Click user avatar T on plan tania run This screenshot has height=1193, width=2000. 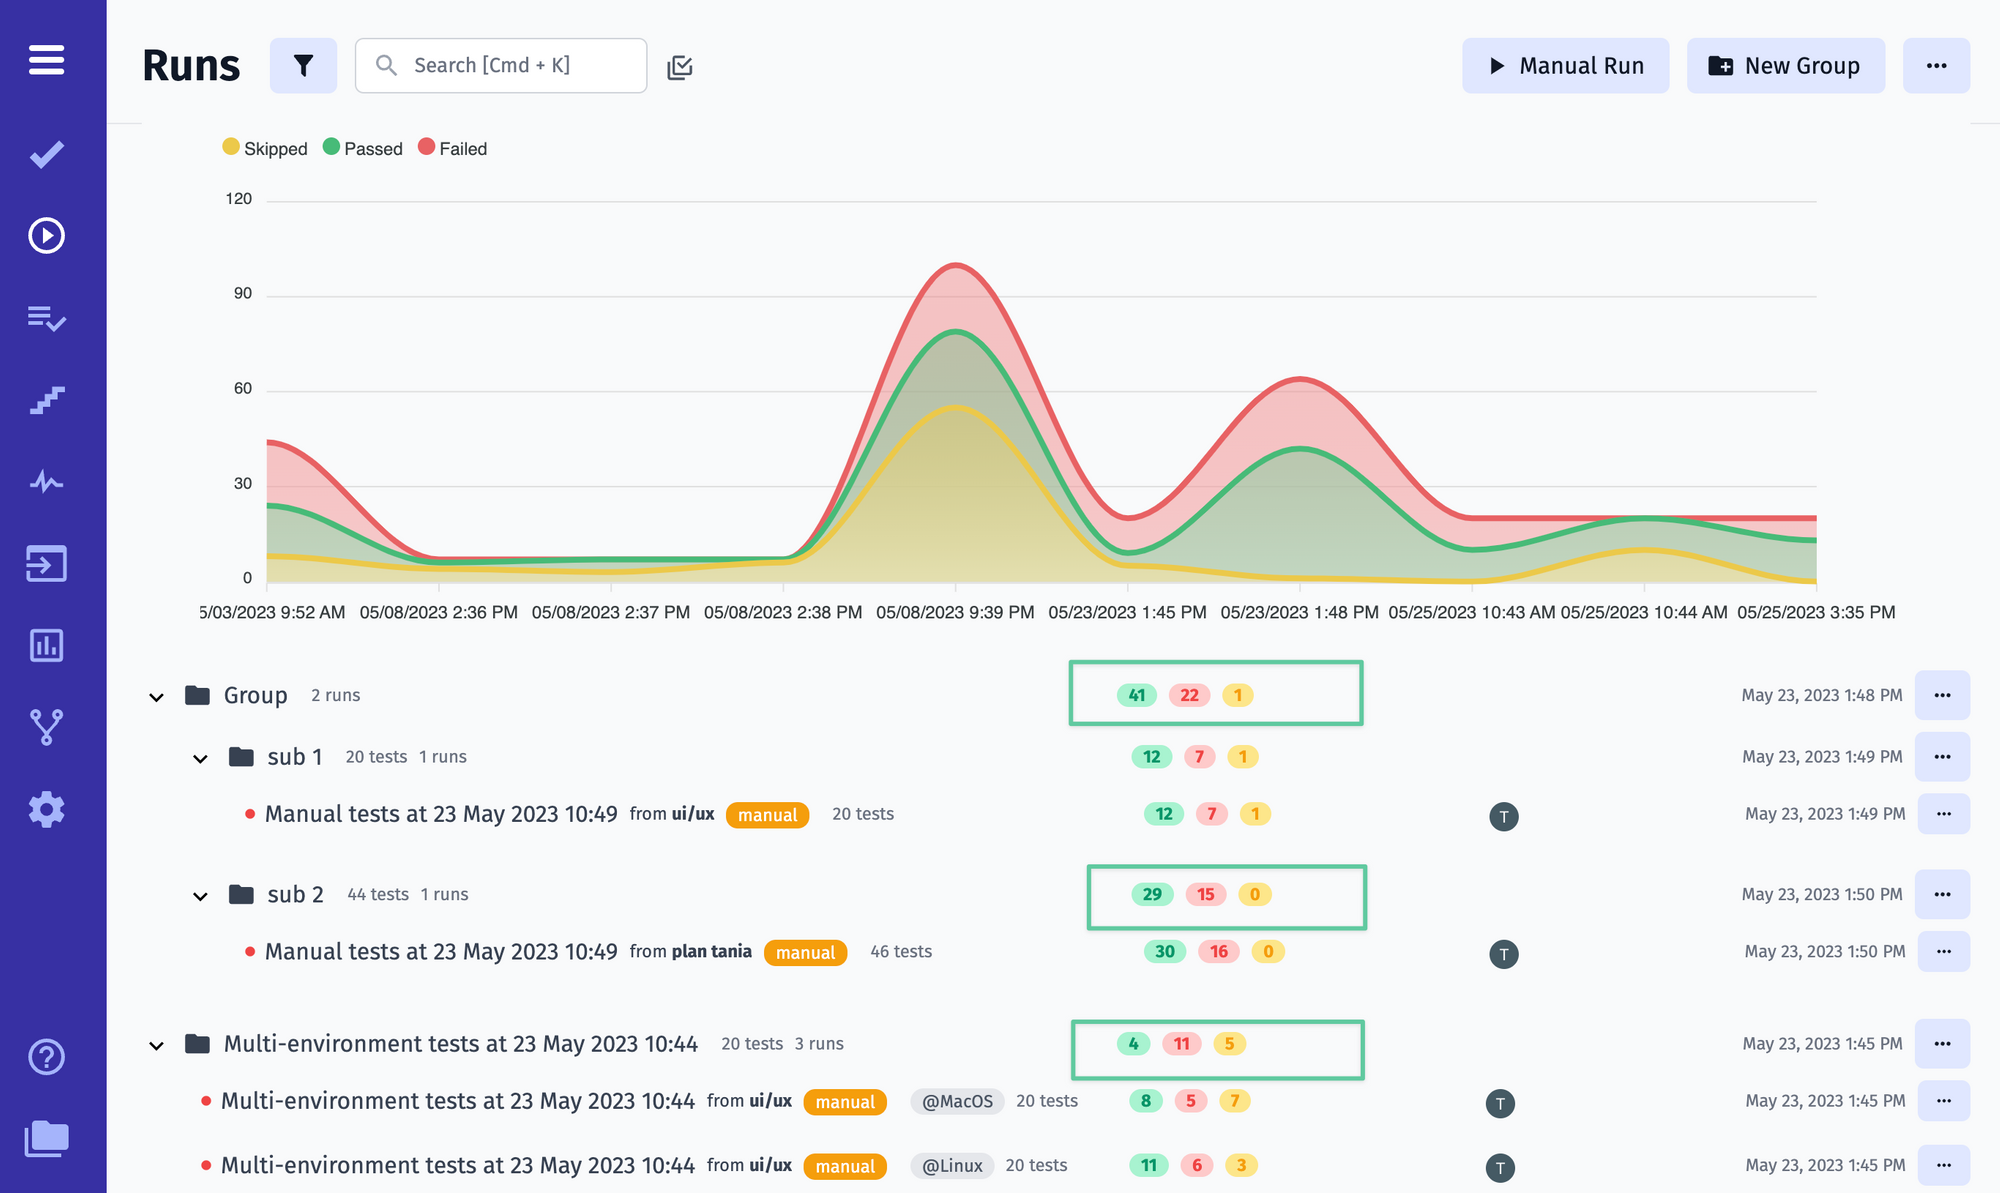1504,954
